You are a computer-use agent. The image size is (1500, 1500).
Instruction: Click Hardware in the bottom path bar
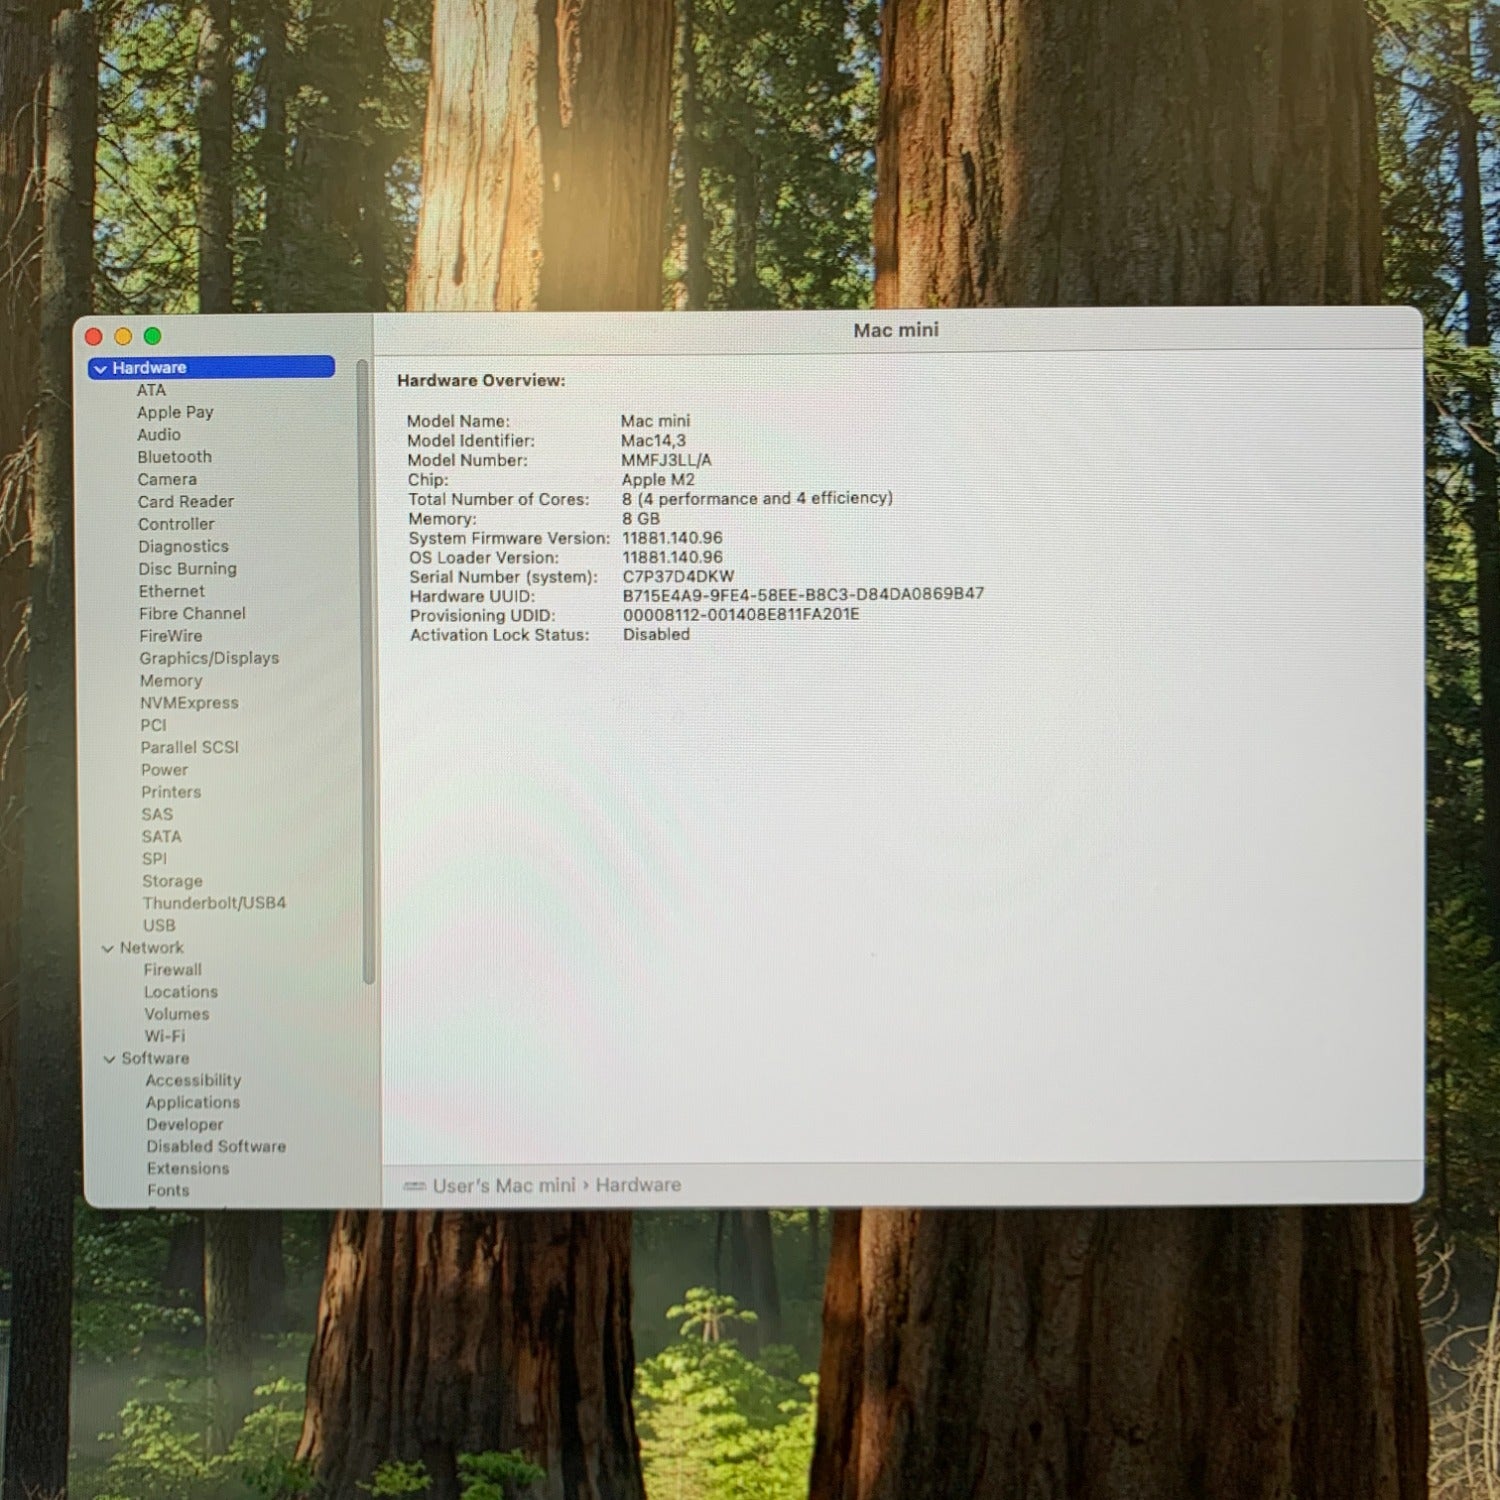[x=638, y=1185]
